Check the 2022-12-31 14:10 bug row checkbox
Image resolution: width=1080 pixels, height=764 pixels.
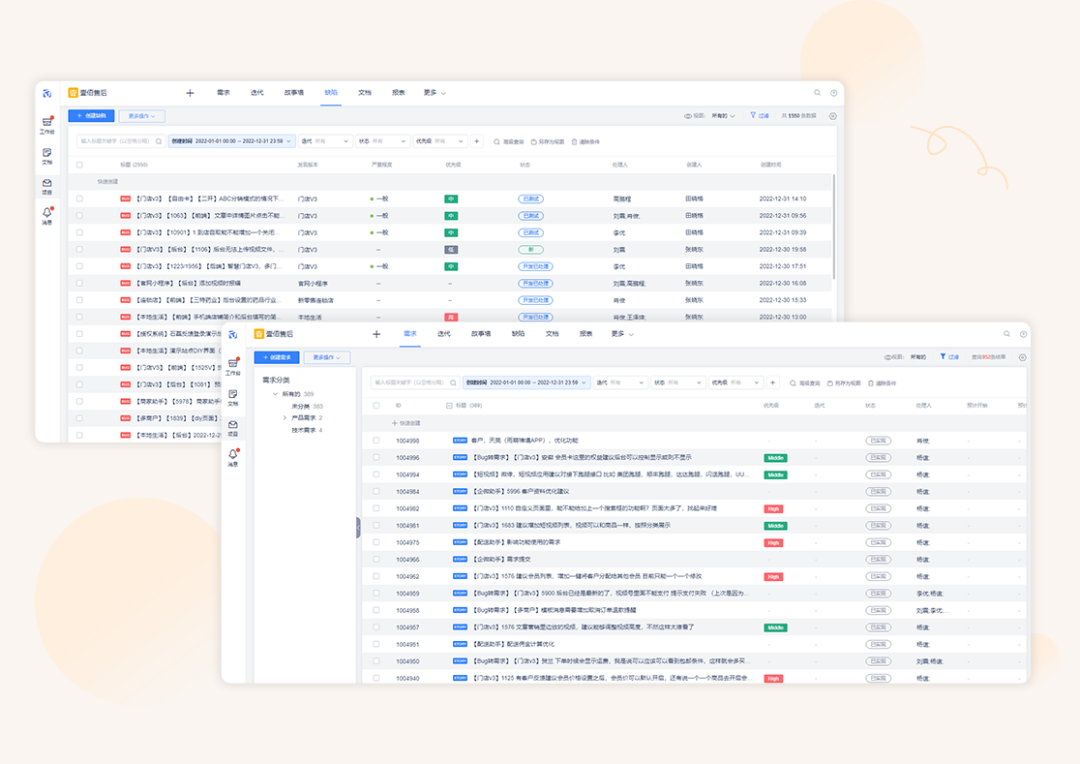coord(79,198)
